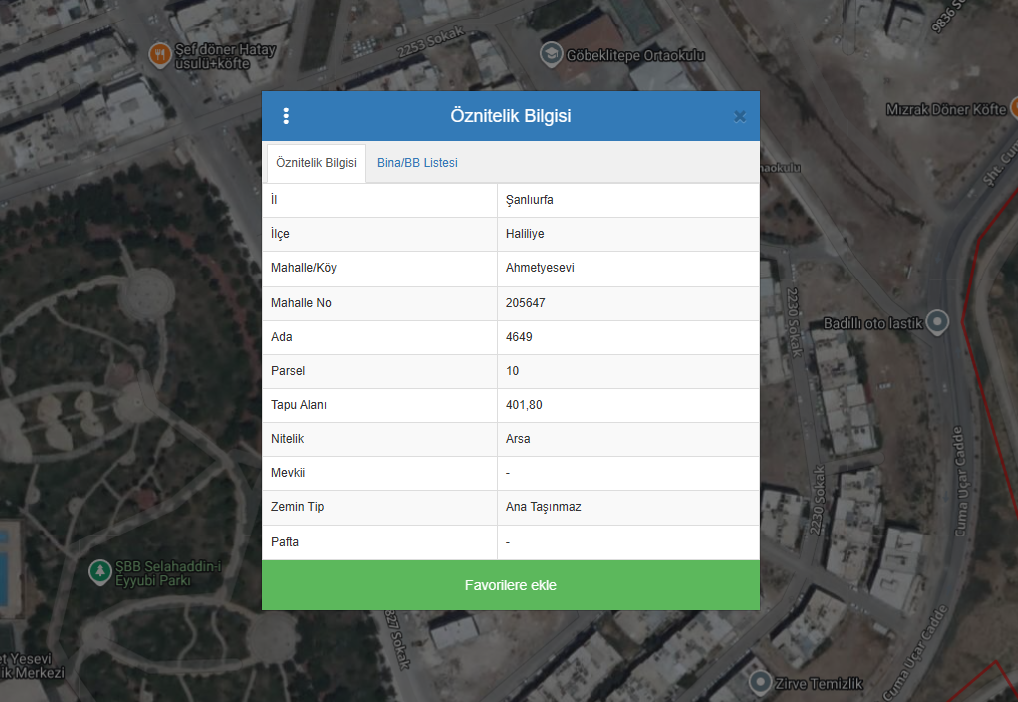
Task: Click the Tapu Alanı value 401,80
Action: 524,405
